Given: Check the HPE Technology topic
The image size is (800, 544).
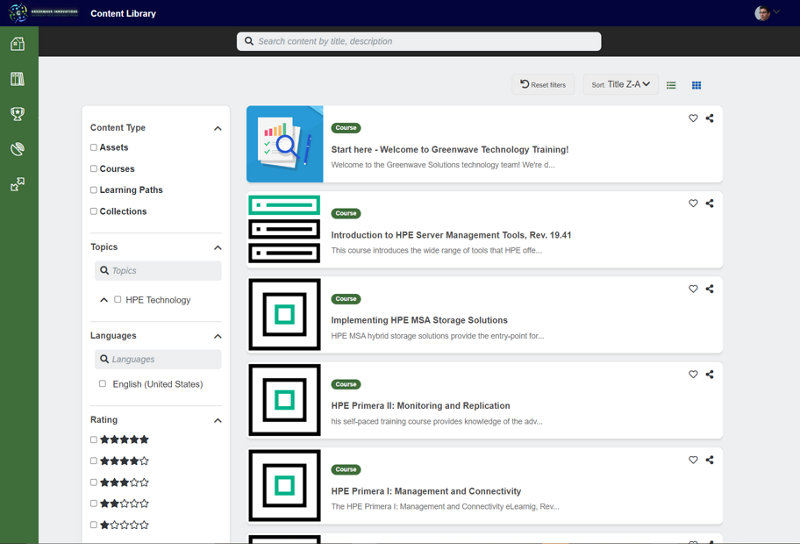Looking at the screenshot, I should [117, 300].
